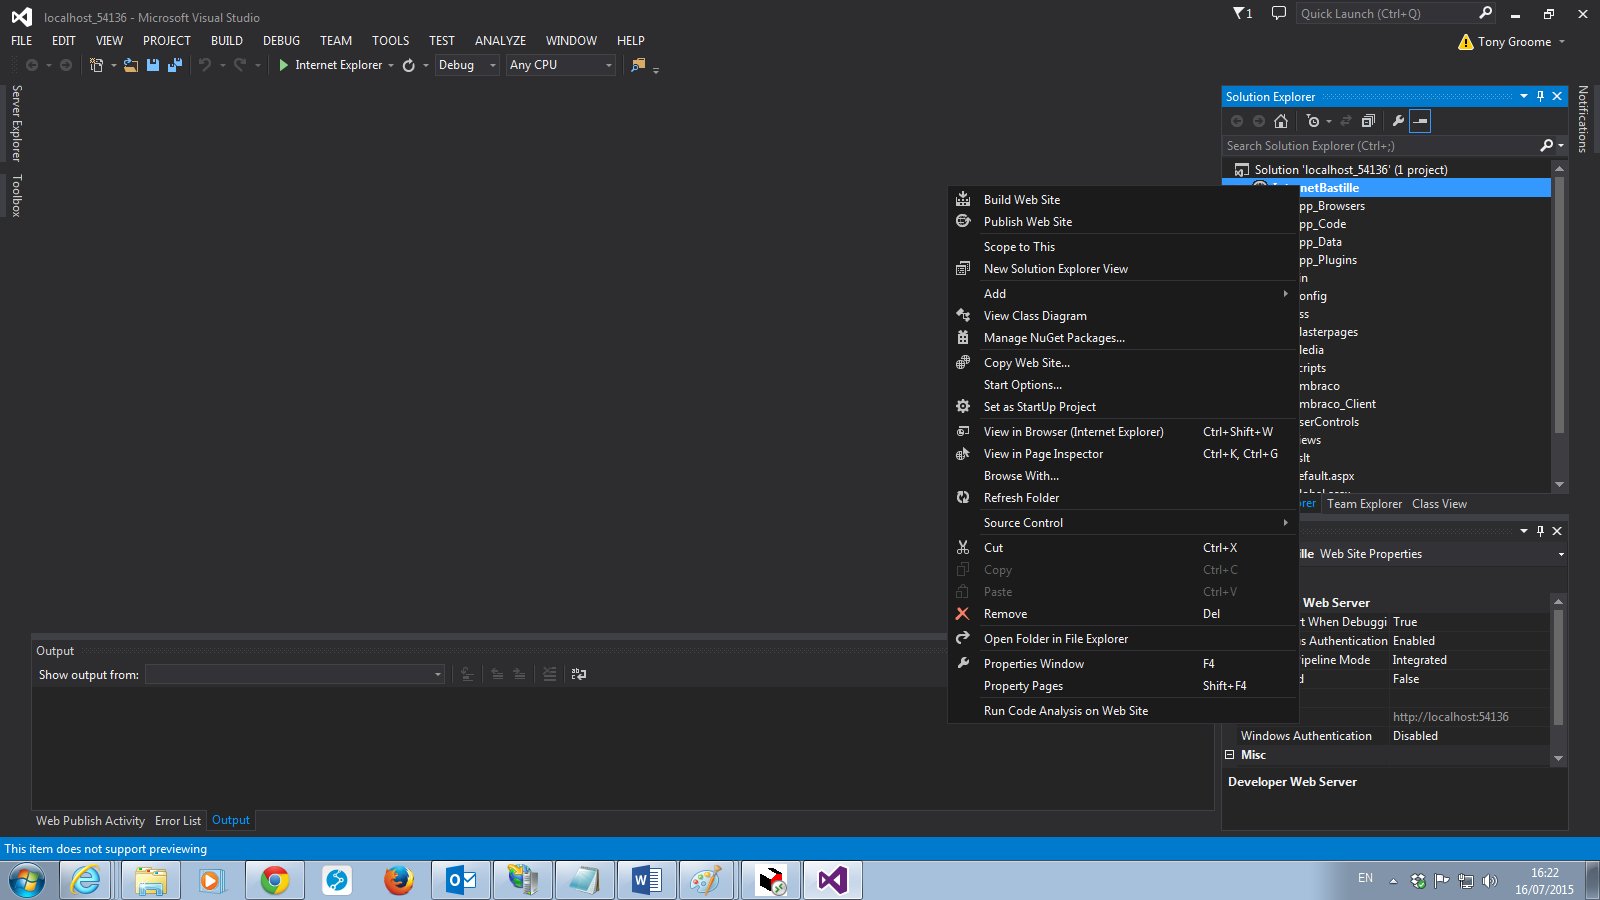Switch to the Team Explorer tab
Image resolution: width=1600 pixels, height=900 pixels.
1364,504
